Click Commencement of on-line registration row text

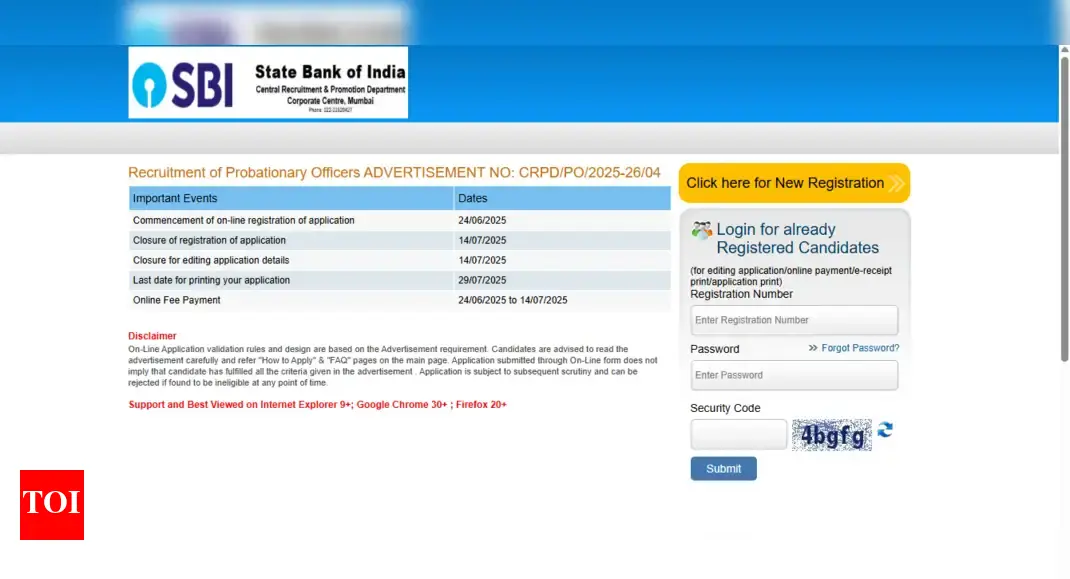click(x=244, y=221)
